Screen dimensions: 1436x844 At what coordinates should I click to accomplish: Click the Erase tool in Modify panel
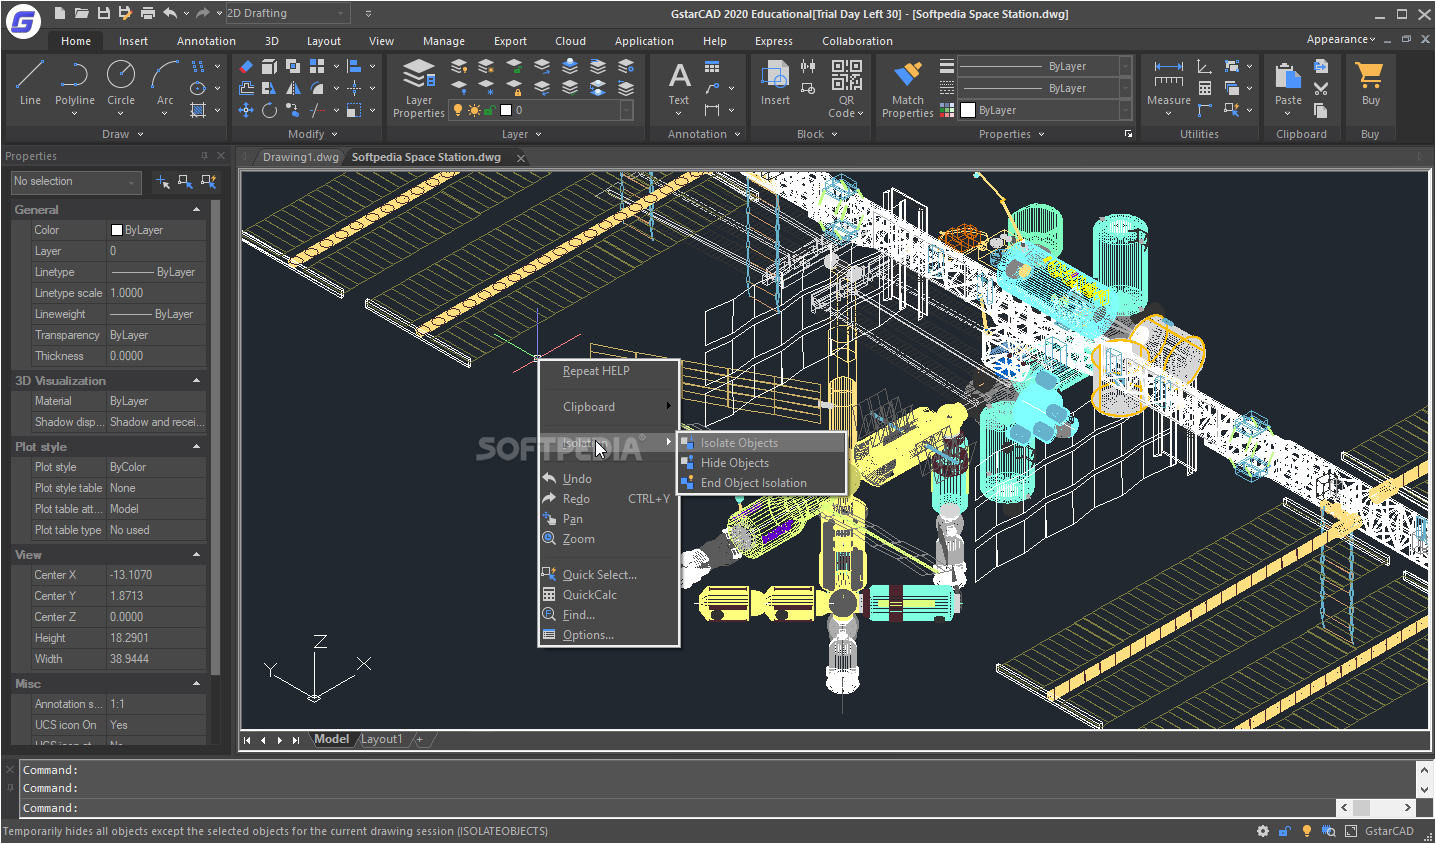point(246,66)
